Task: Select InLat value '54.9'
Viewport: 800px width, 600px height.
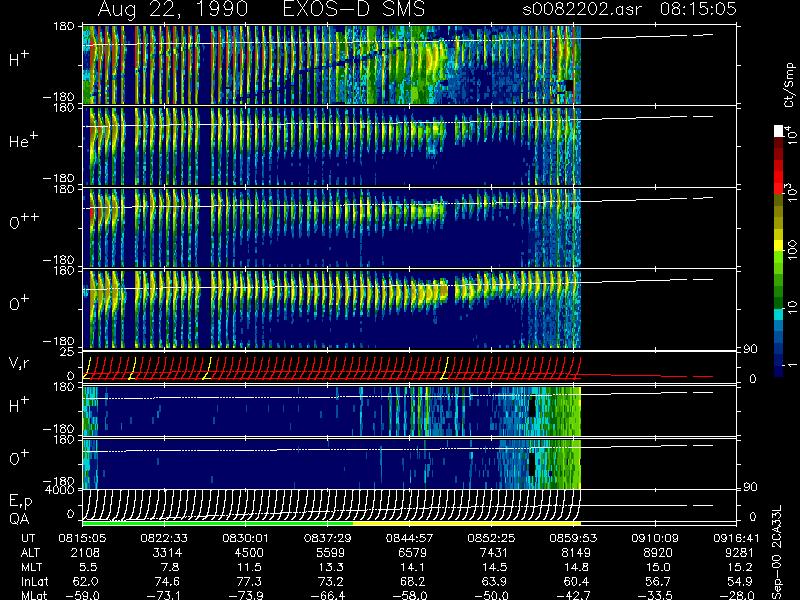Action: (x=740, y=581)
